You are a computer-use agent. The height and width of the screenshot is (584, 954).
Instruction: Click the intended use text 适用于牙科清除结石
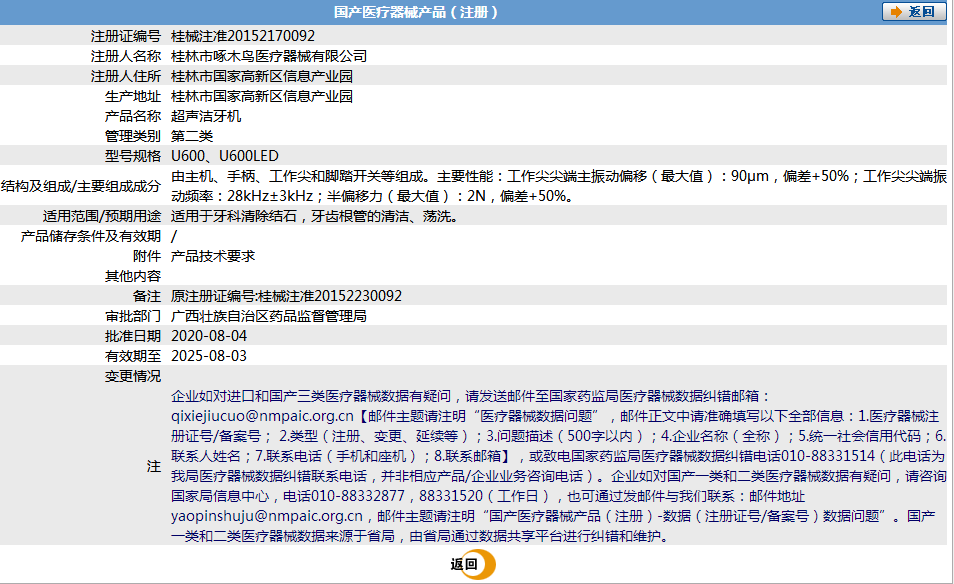point(314,216)
